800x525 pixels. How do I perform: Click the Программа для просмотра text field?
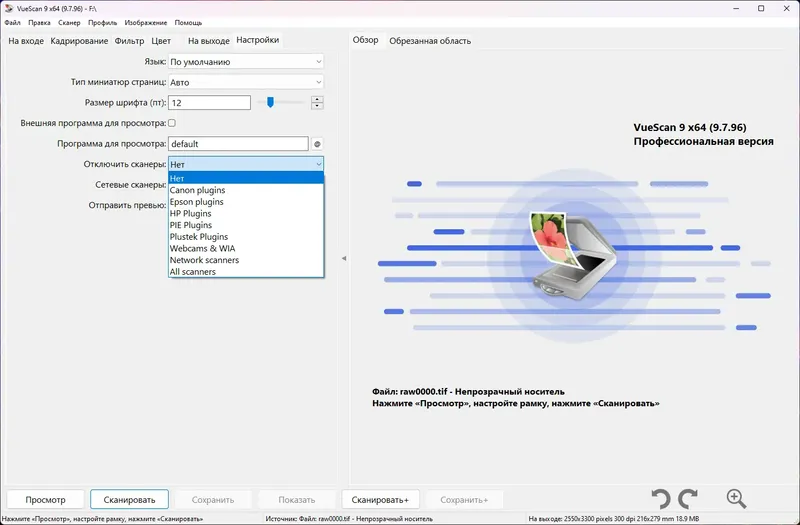click(238, 144)
